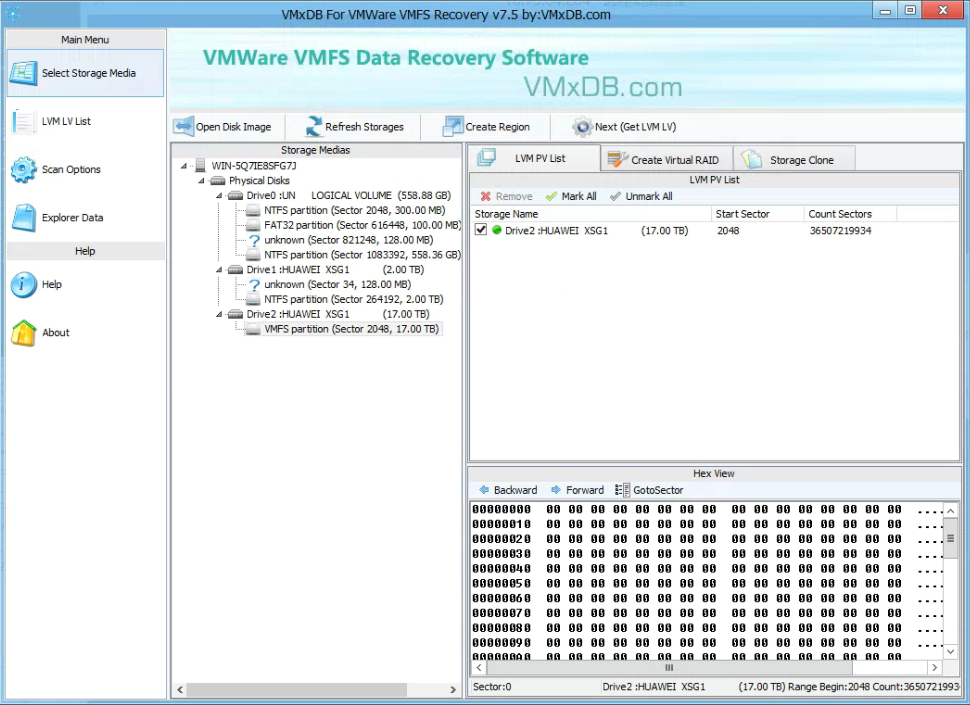
Task: Open the Explorer Data menu entry
Action: coord(85,218)
